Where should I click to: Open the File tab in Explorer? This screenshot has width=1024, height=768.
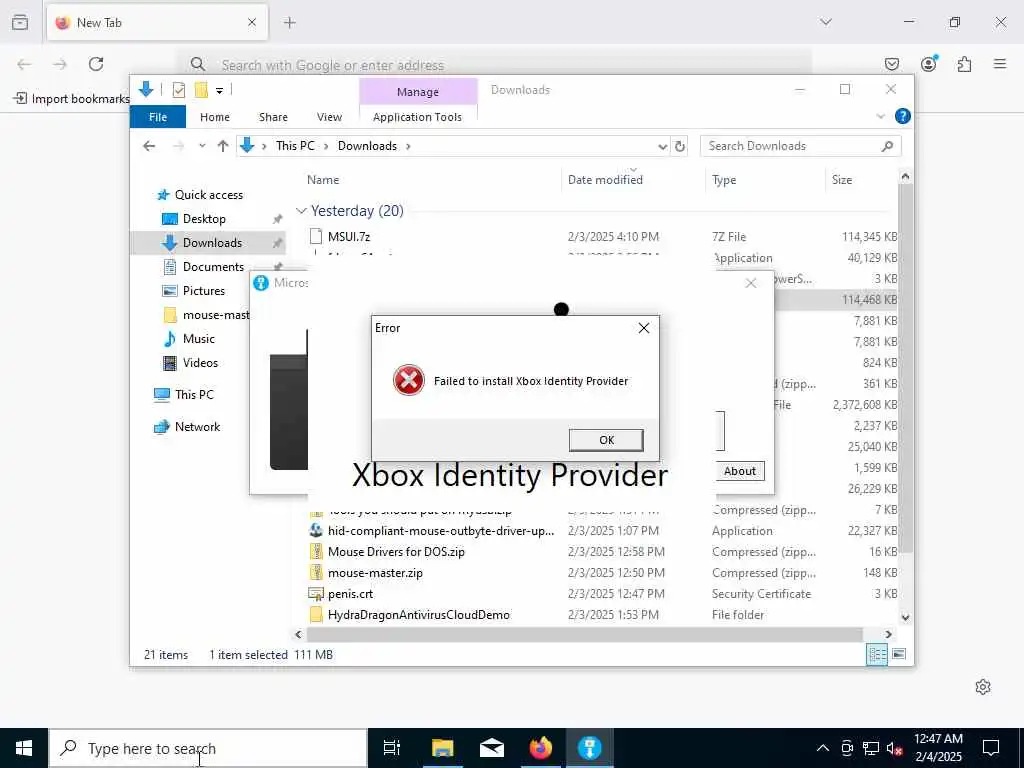click(158, 117)
